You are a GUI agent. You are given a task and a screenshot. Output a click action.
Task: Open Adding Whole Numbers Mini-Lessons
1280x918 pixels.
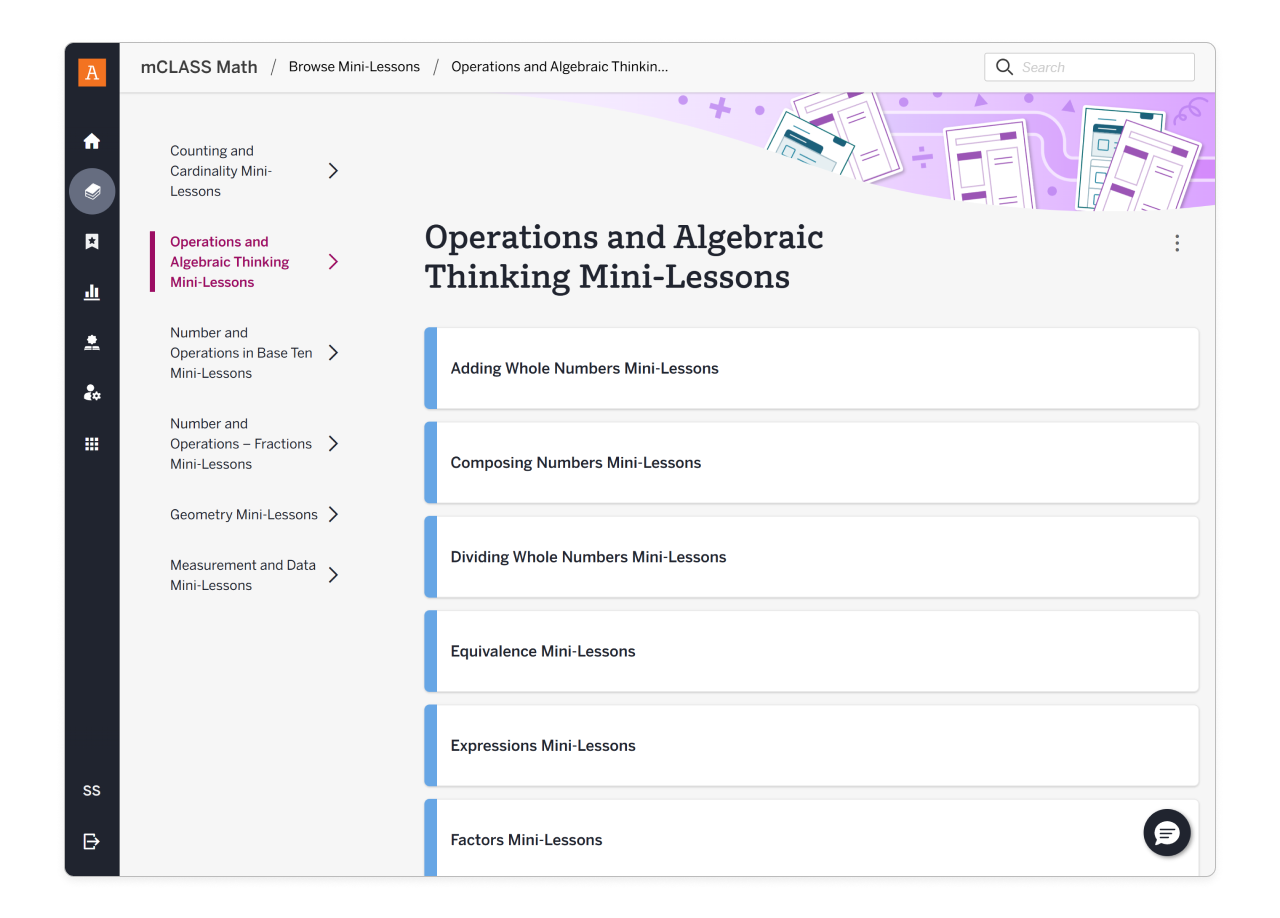[x=584, y=368]
